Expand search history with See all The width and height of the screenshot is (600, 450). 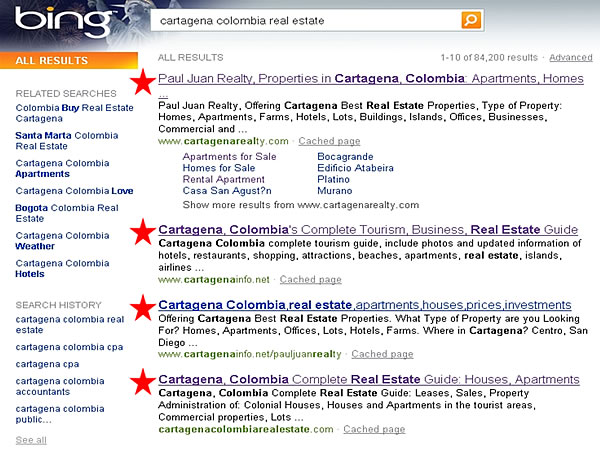[x=31, y=440]
